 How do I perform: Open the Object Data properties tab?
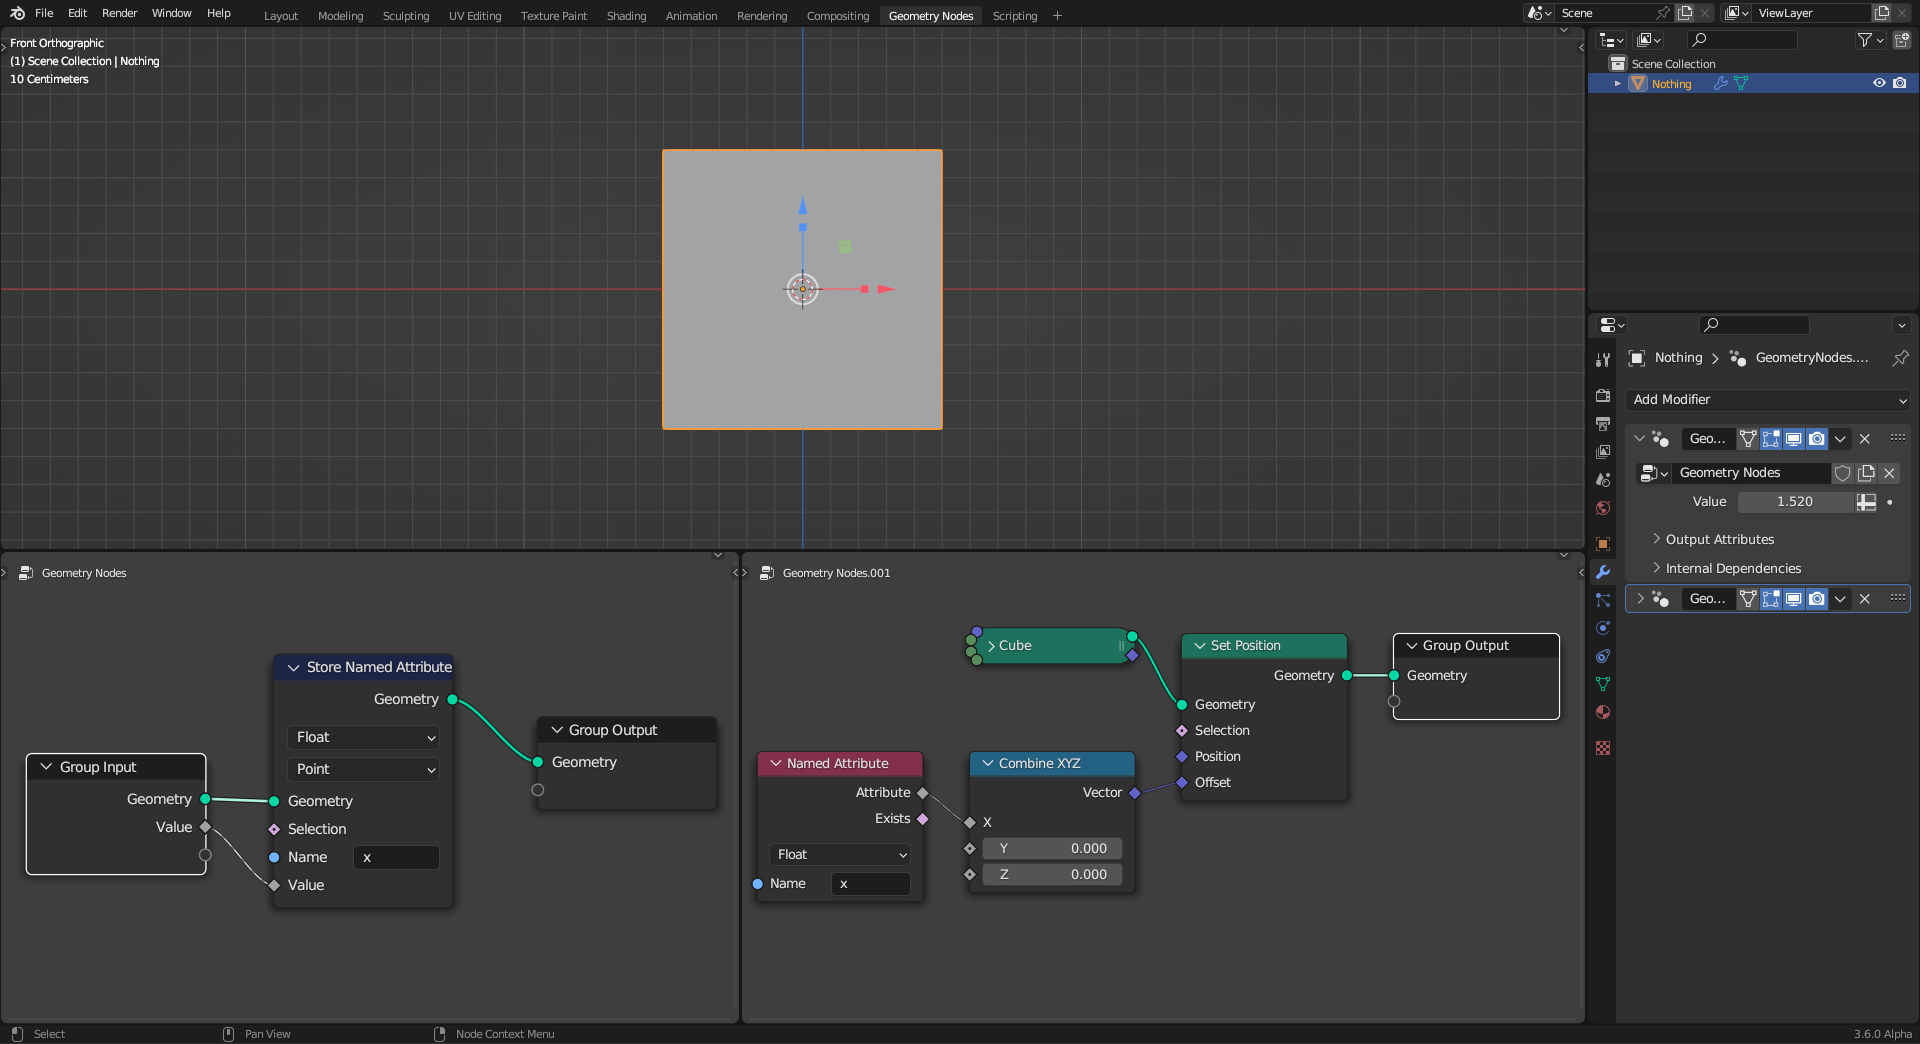(1603, 684)
